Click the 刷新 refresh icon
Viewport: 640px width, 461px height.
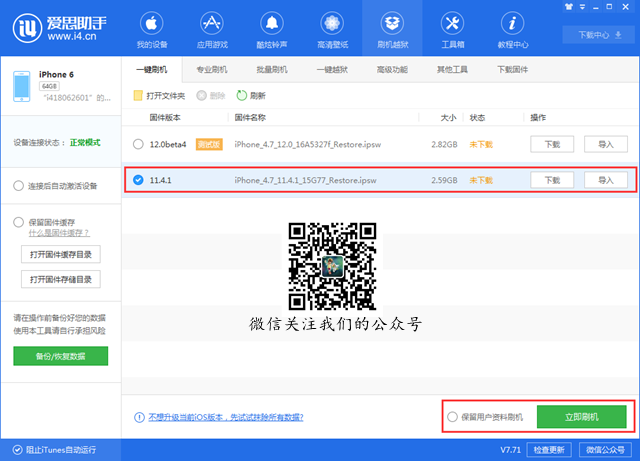(242, 96)
